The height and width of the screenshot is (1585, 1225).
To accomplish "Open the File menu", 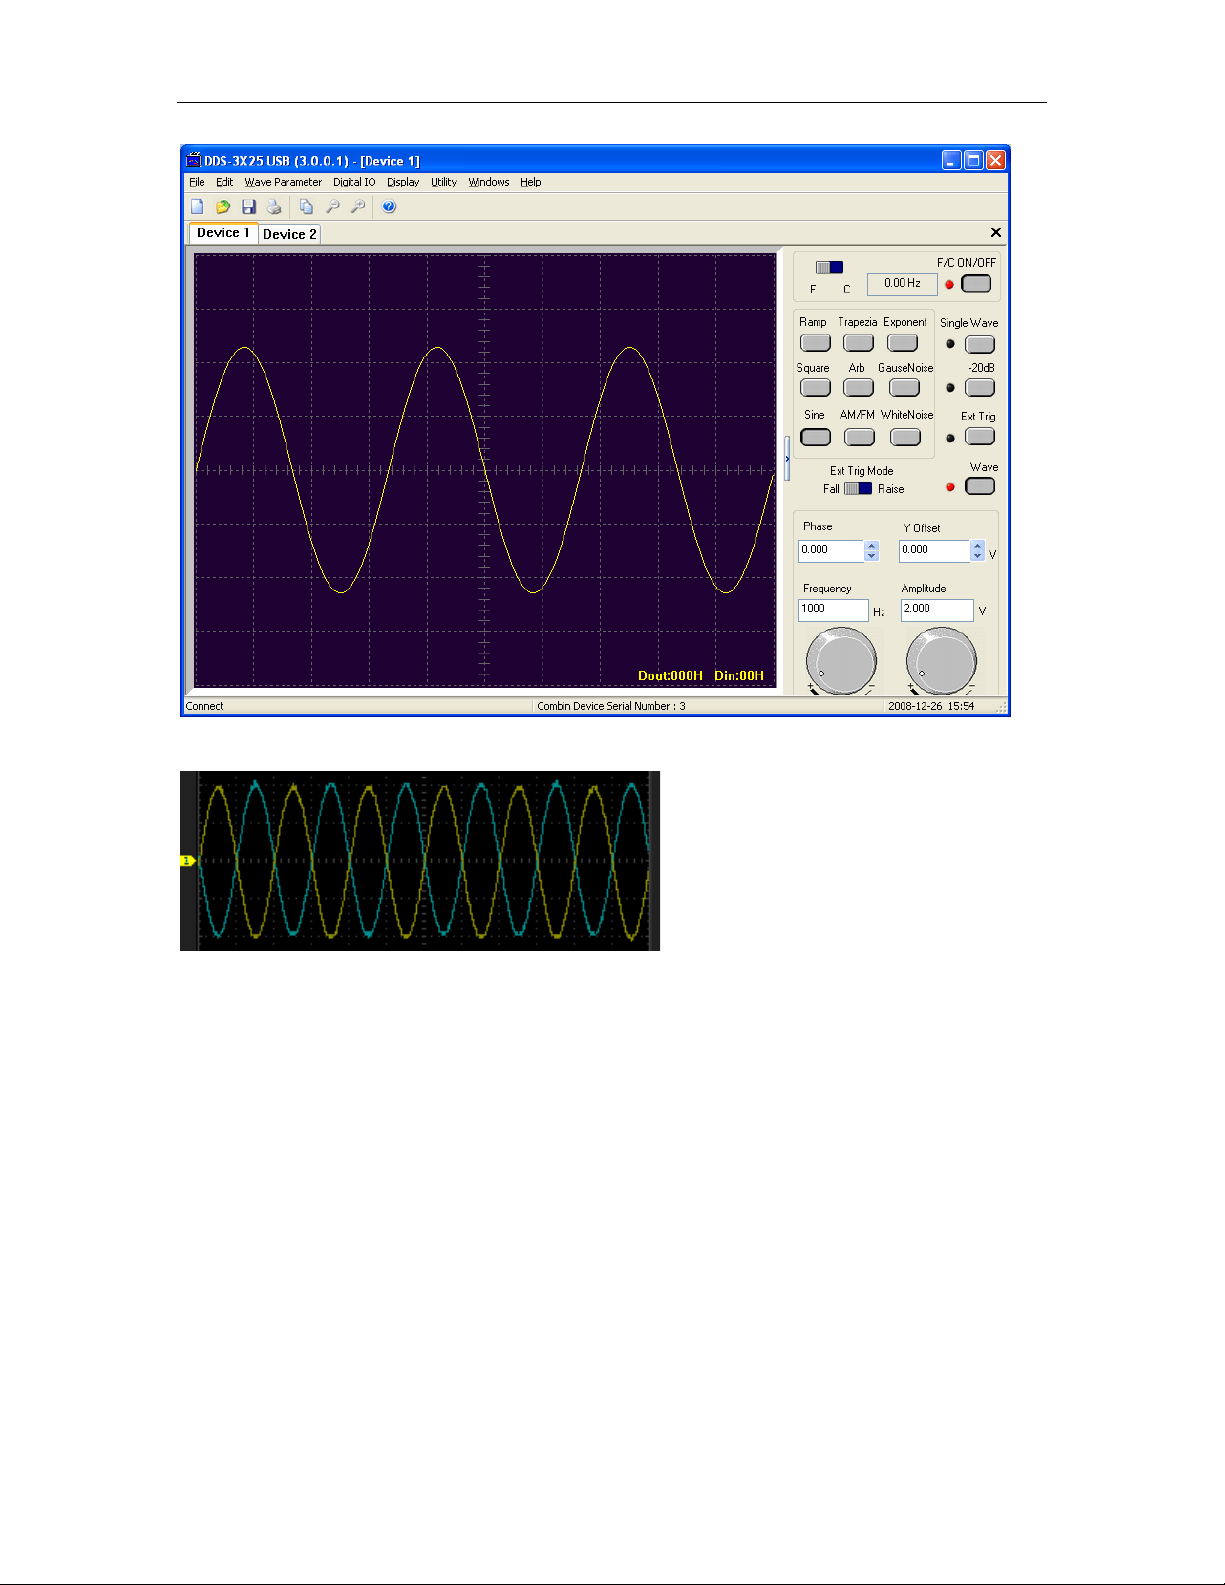I will coord(197,182).
